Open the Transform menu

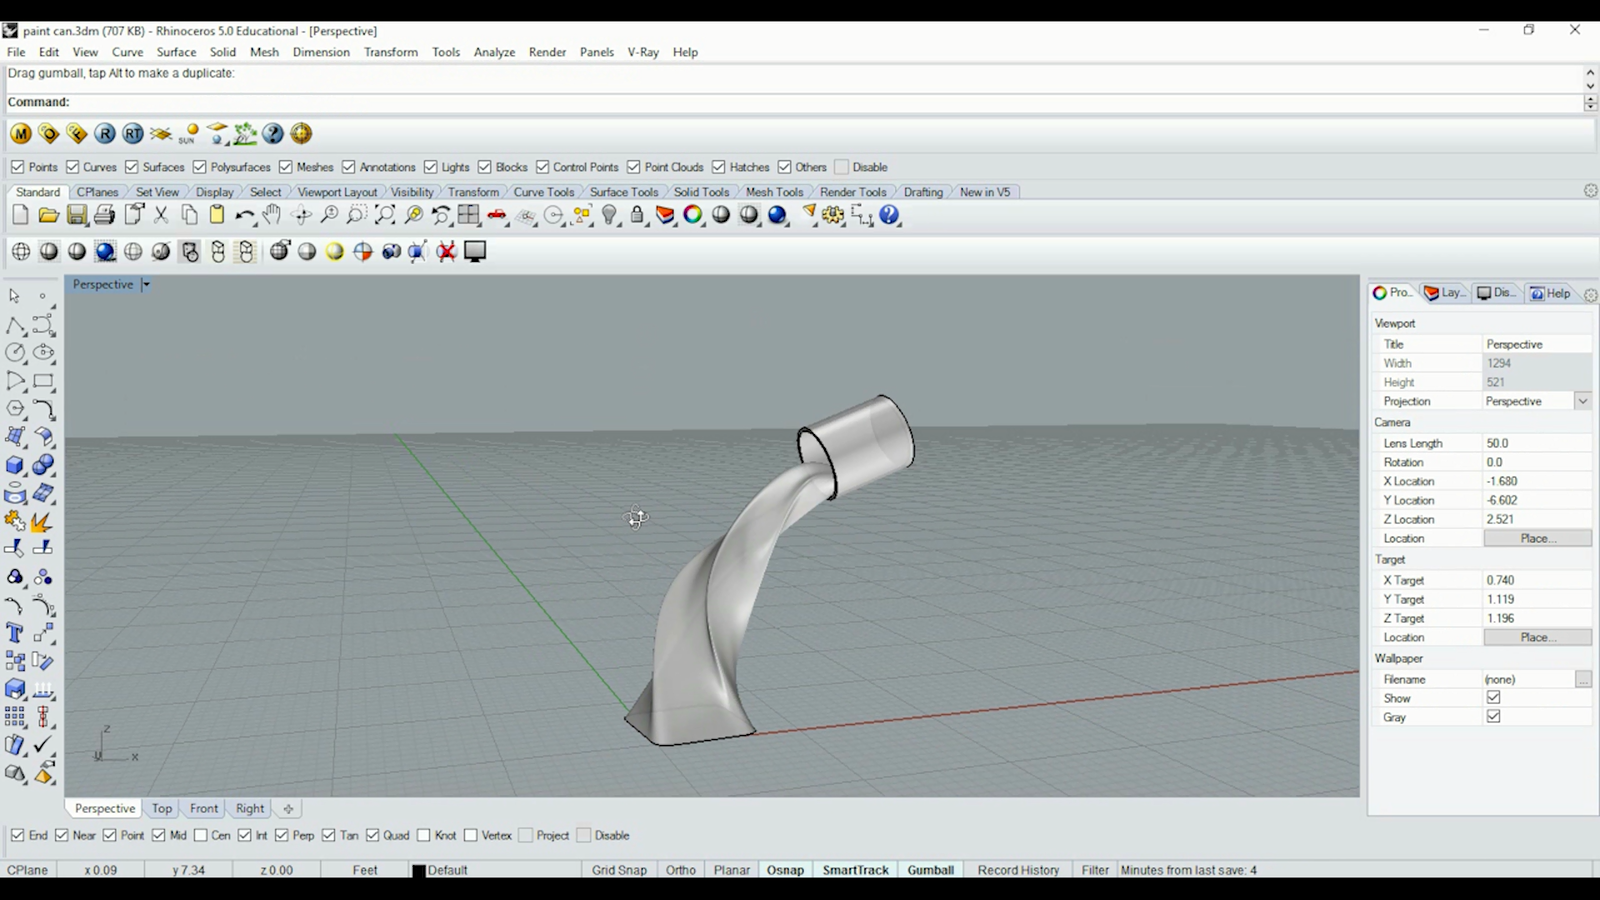[x=391, y=52]
